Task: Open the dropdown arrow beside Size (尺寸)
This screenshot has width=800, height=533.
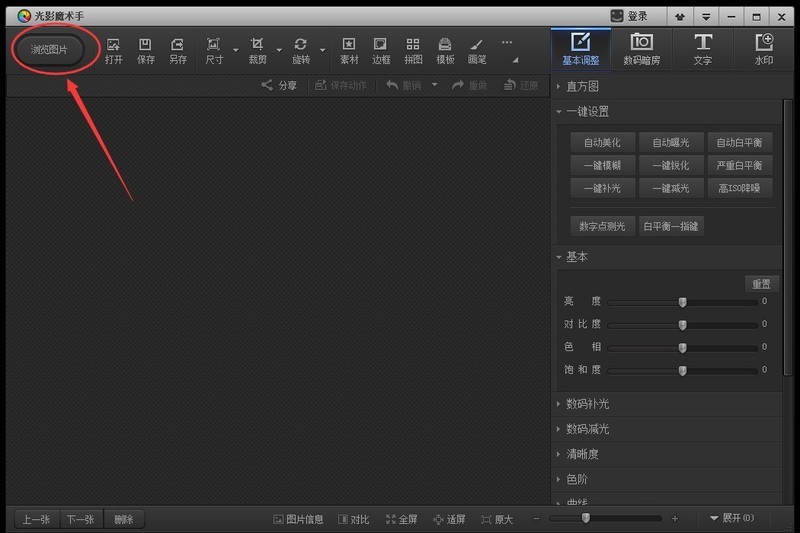Action: click(x=236, y=50)
